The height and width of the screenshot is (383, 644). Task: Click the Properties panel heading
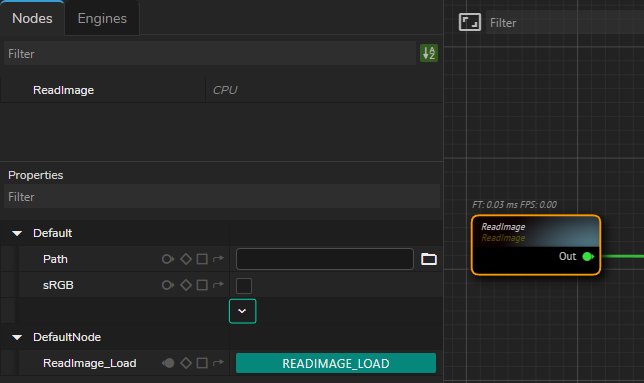[36, 175]
